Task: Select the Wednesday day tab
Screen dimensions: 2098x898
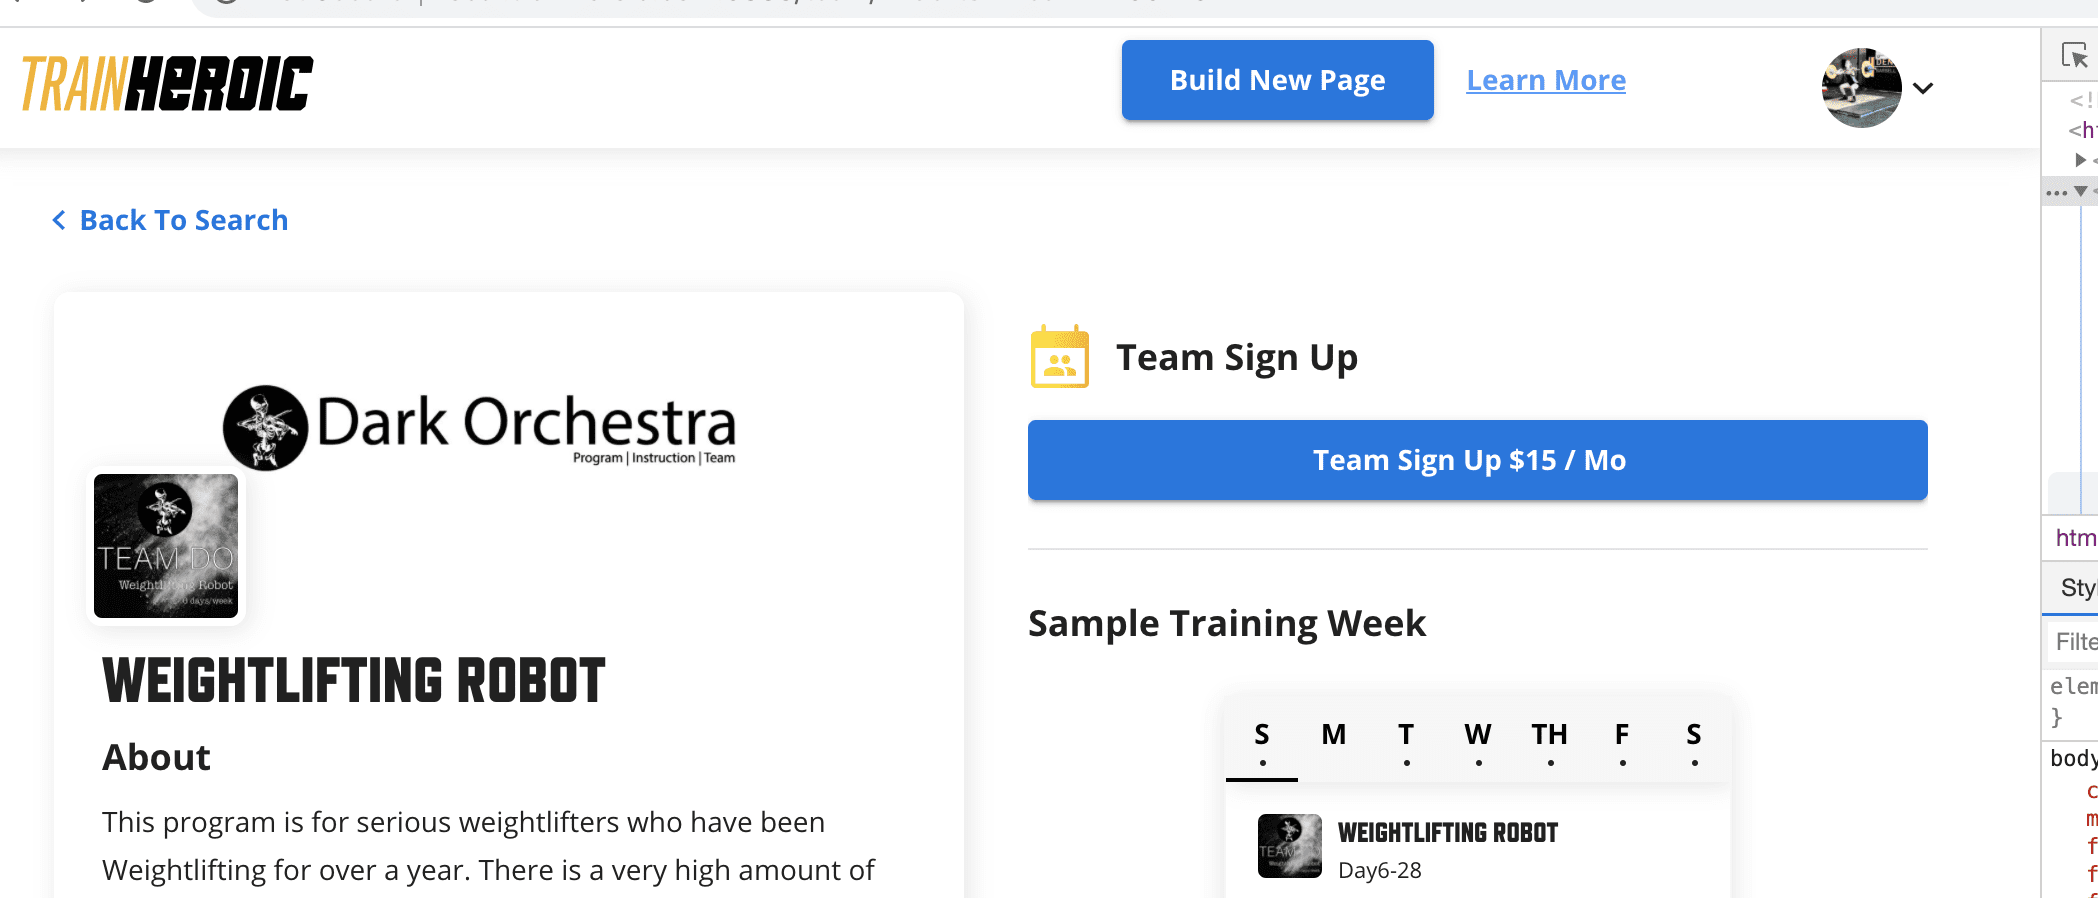Action: 1478,741
